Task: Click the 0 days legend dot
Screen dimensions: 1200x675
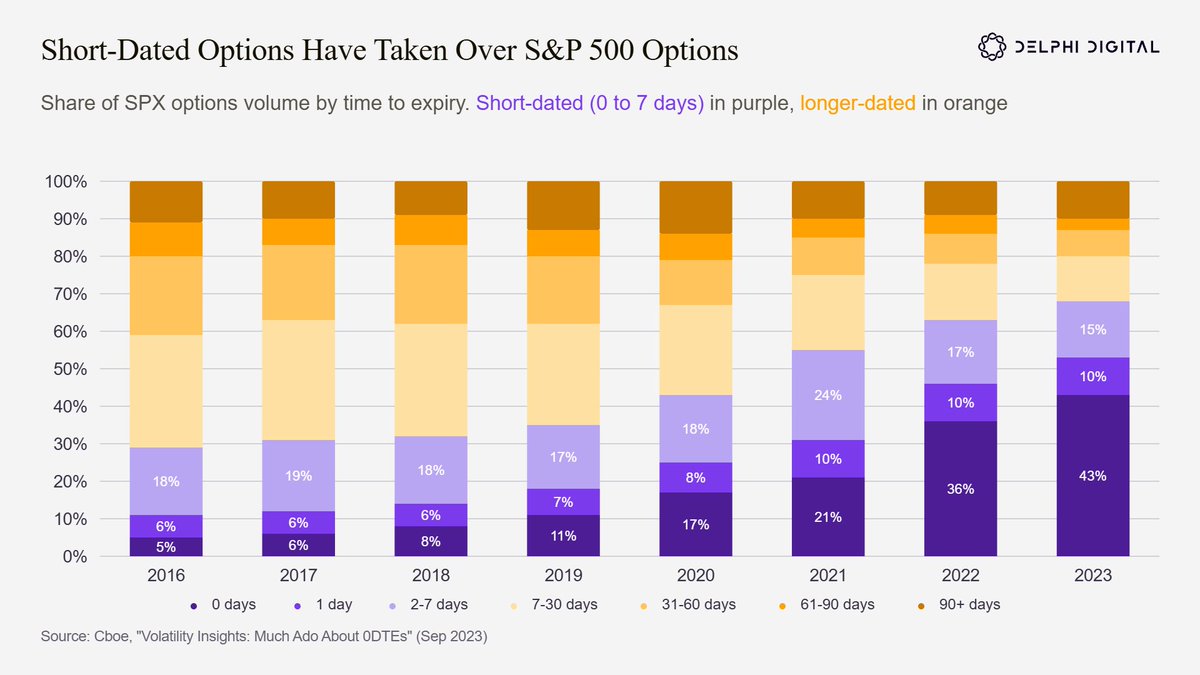Action: [x=192, y=605]
